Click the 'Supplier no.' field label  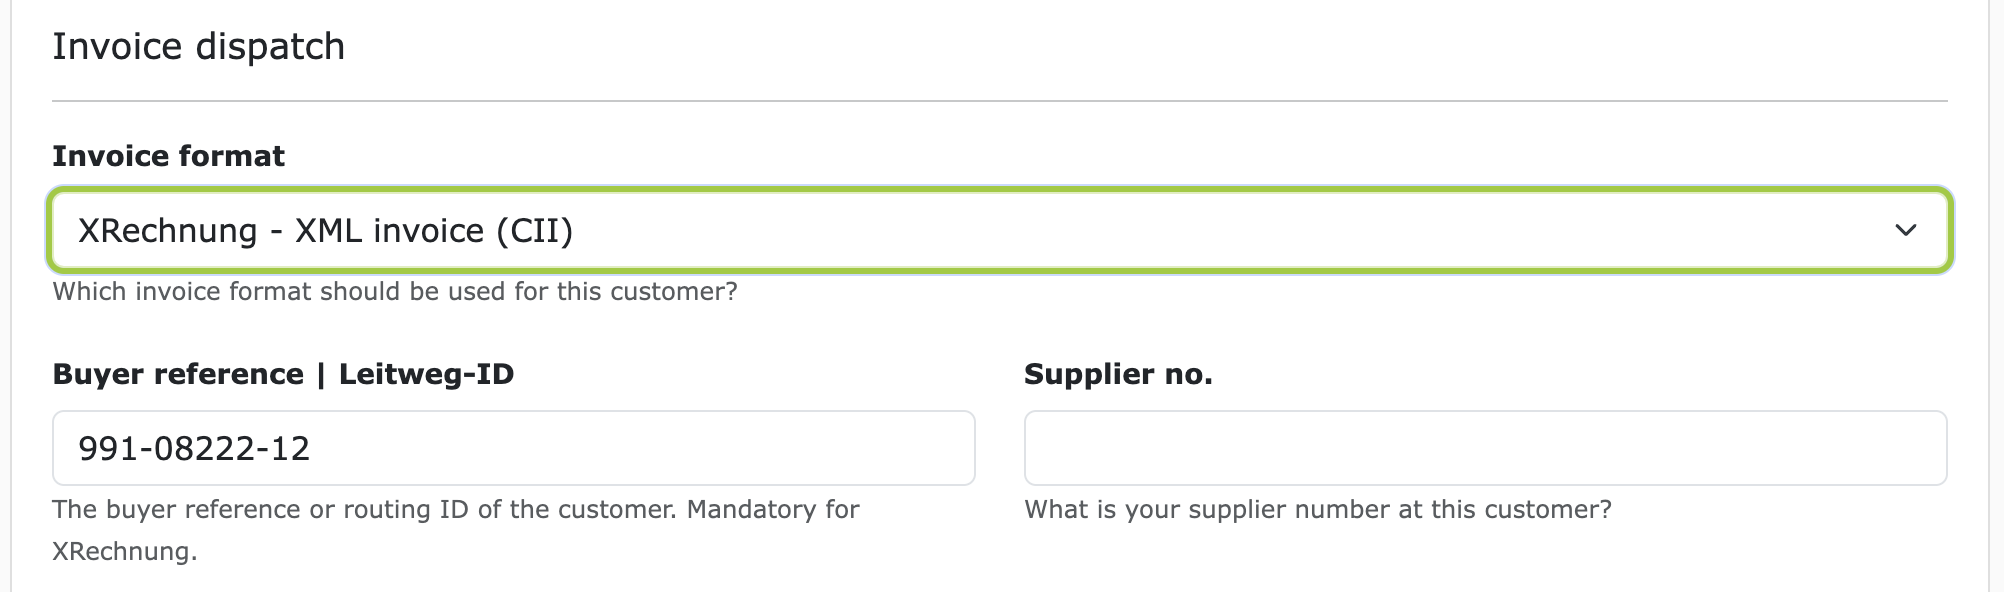(1117, 374)
